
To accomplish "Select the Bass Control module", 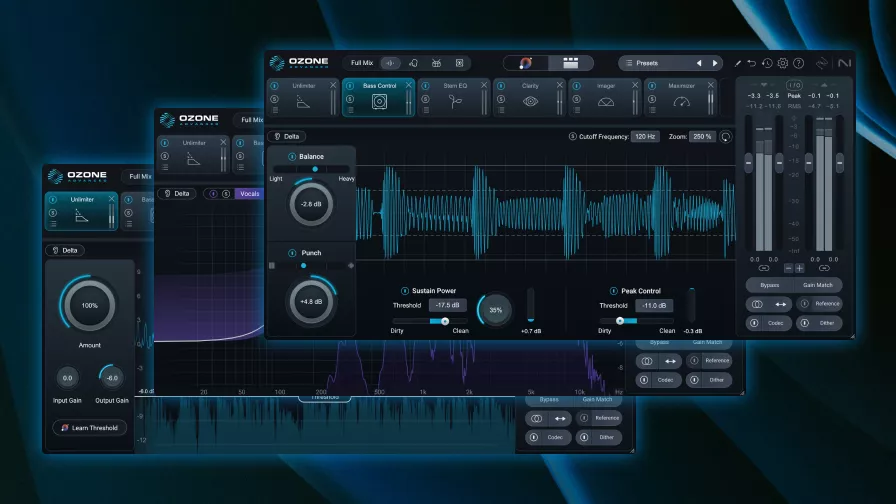I will 378,98.
